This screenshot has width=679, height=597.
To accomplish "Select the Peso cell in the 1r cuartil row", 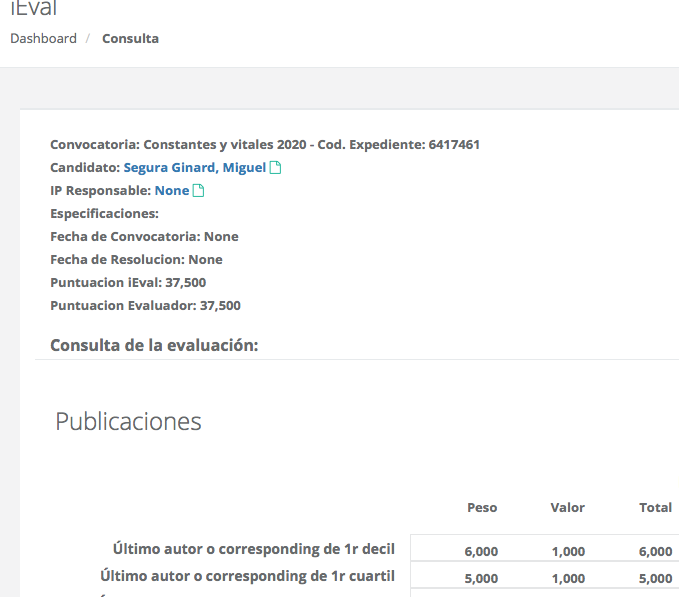I will (481, 578).
